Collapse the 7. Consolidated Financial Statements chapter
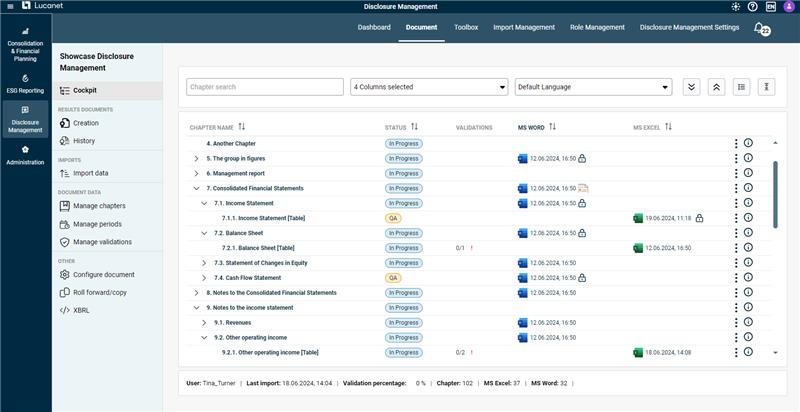 click(196, 188)
